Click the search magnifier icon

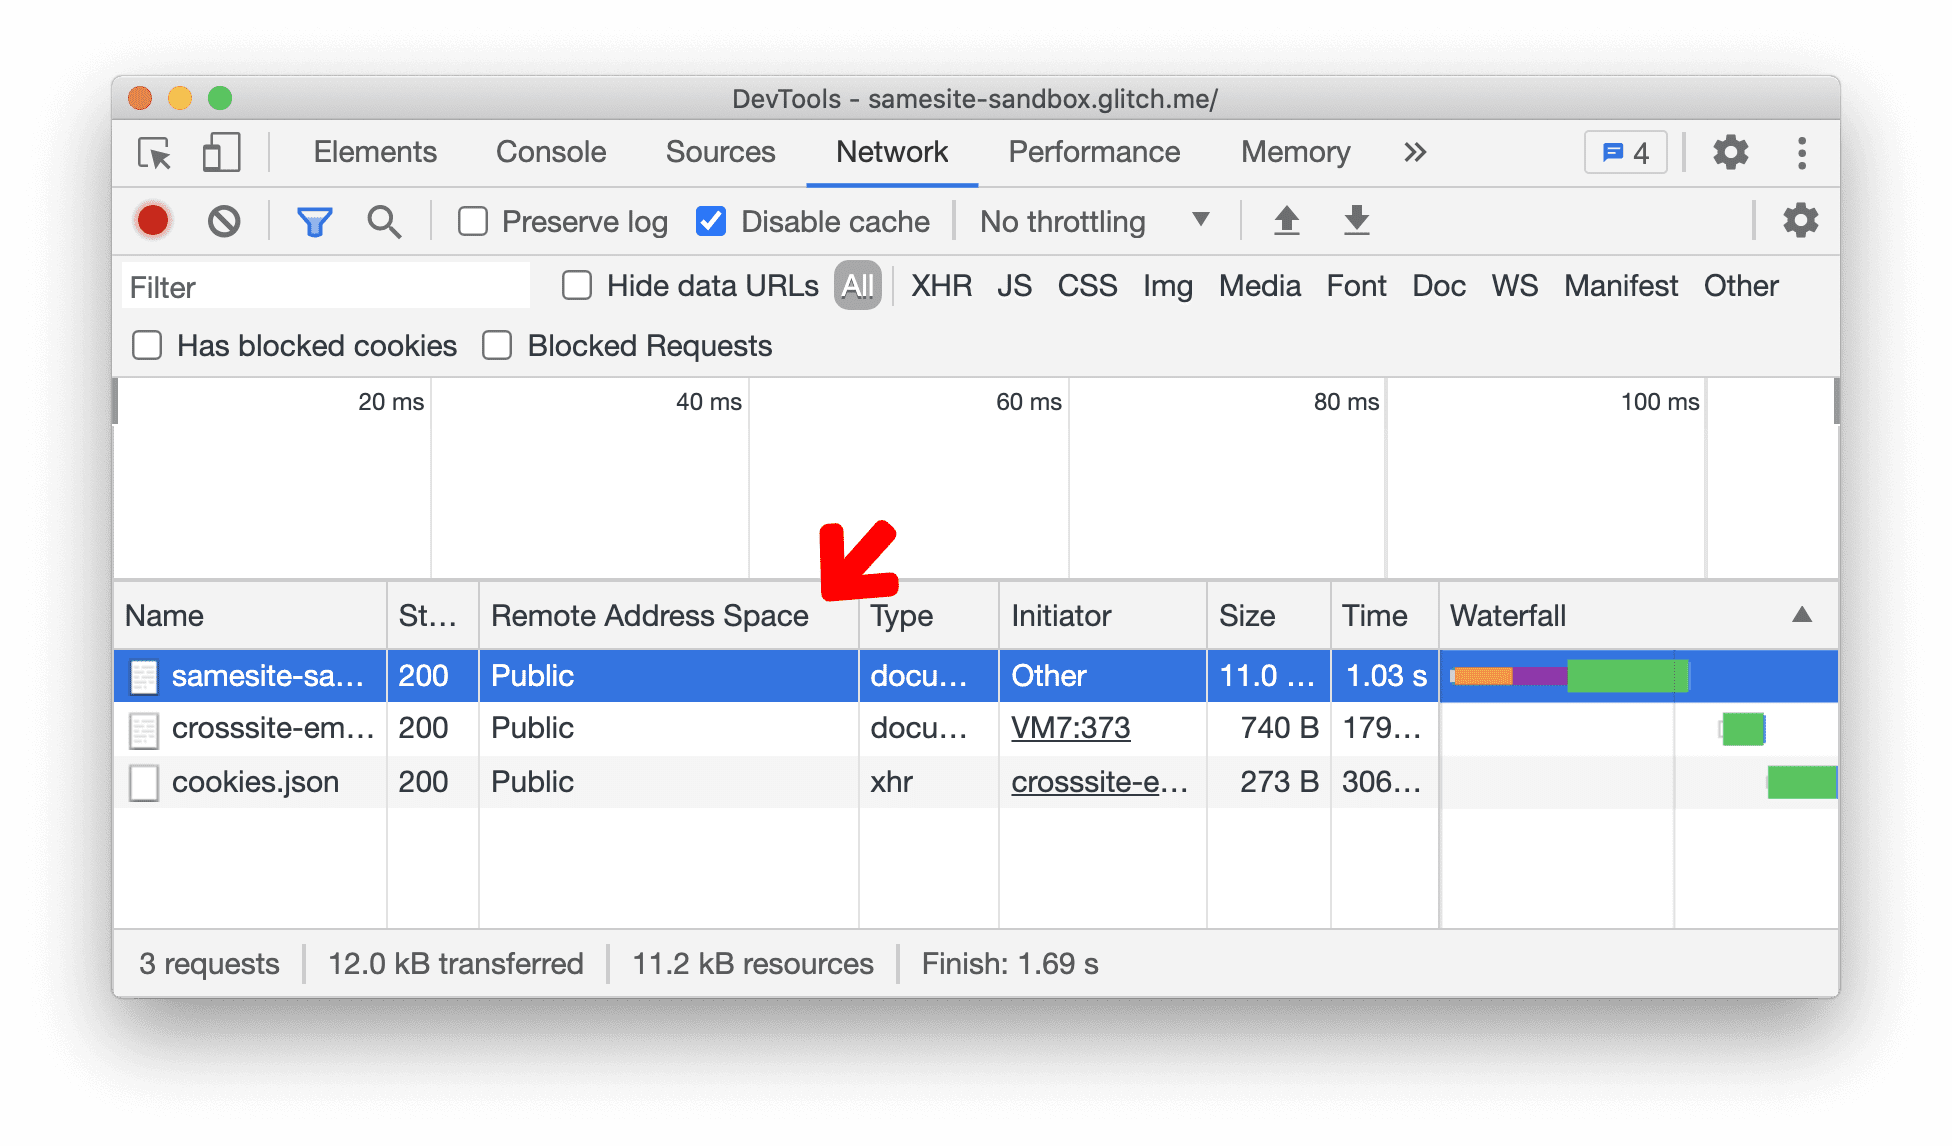click(381, 221)
